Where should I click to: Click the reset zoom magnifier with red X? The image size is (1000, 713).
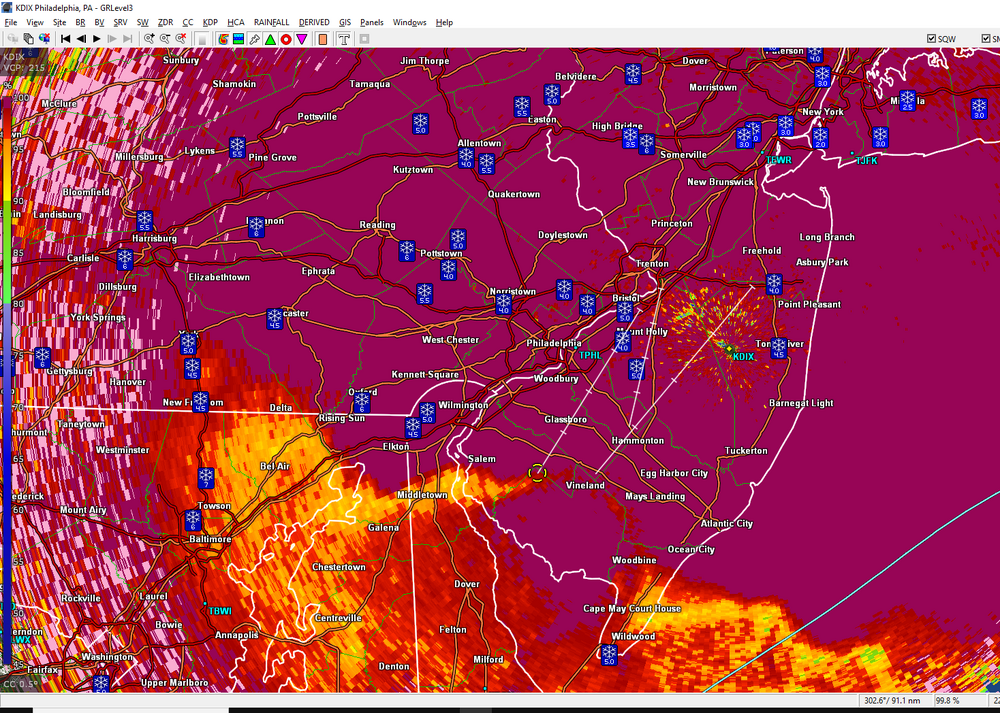point(181,38)
